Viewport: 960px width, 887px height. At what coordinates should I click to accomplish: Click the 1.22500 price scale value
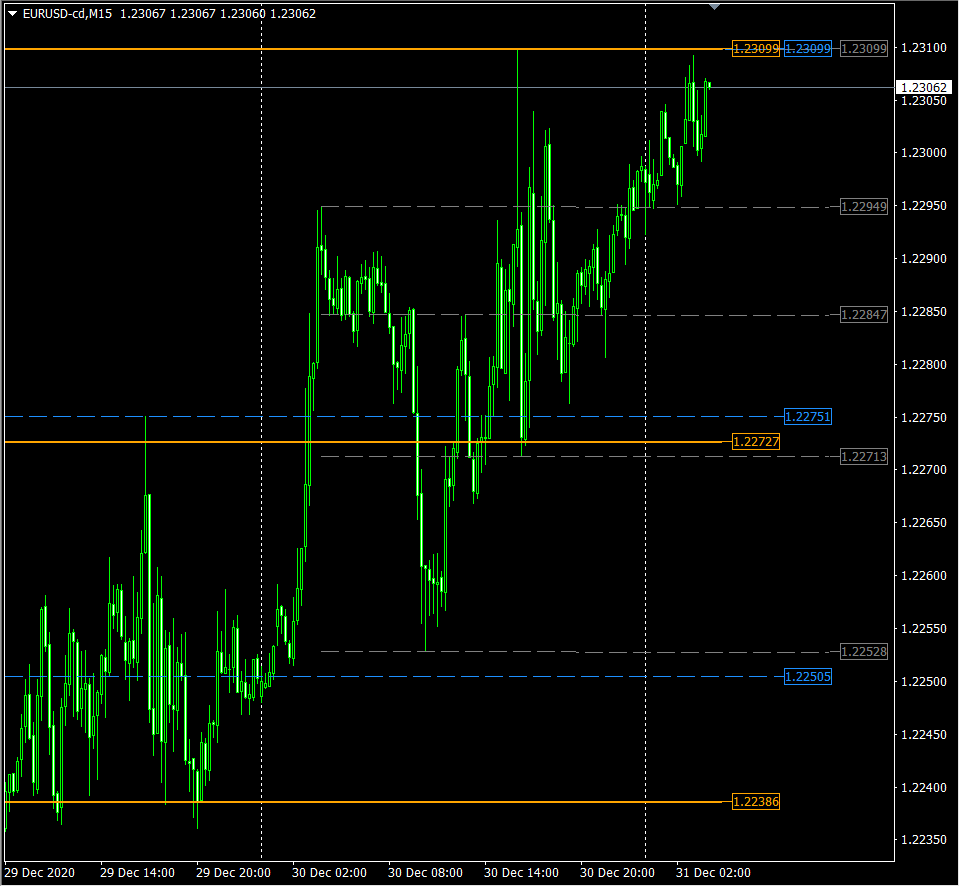[924, 682]
